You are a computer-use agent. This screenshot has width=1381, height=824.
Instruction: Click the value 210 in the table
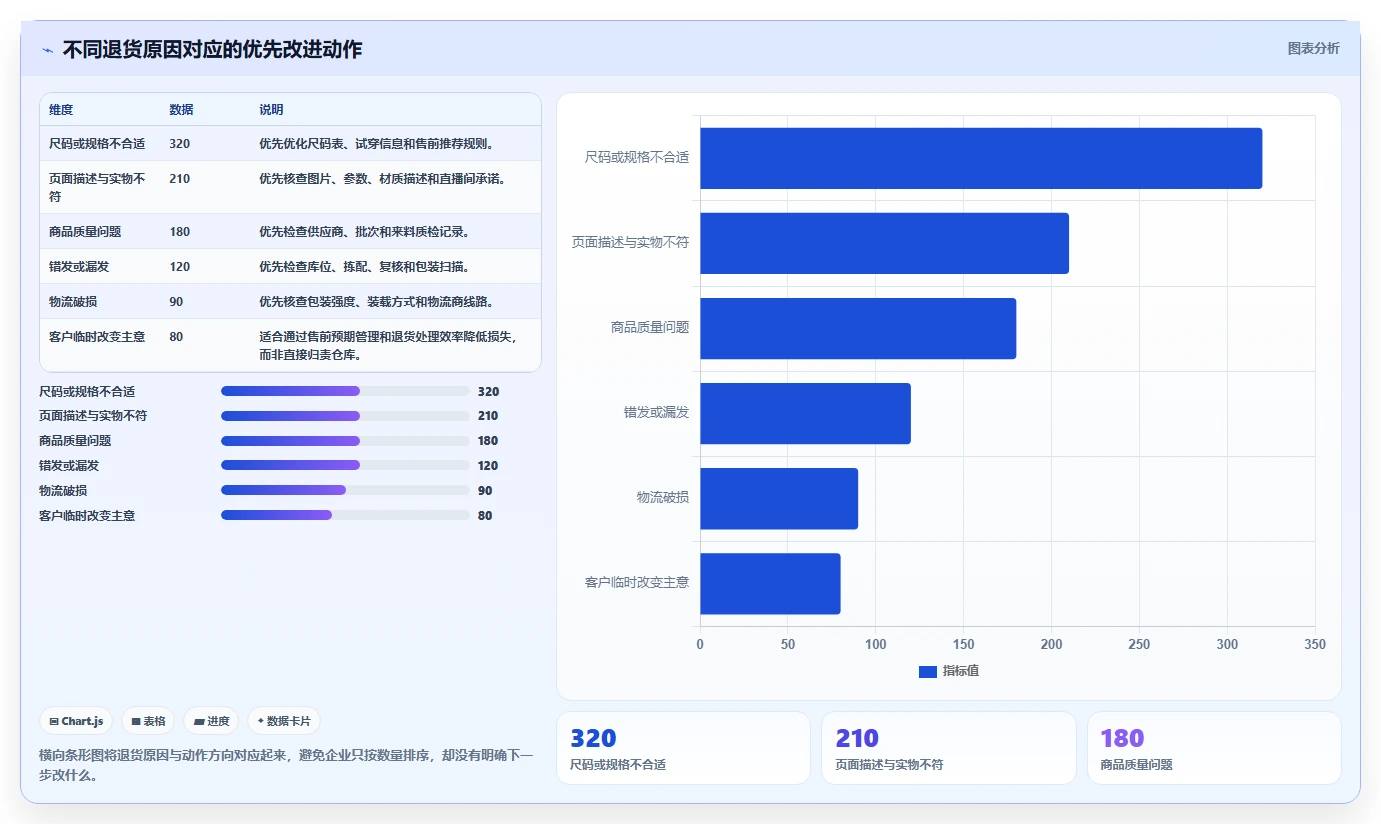click(x=180, y=179)
